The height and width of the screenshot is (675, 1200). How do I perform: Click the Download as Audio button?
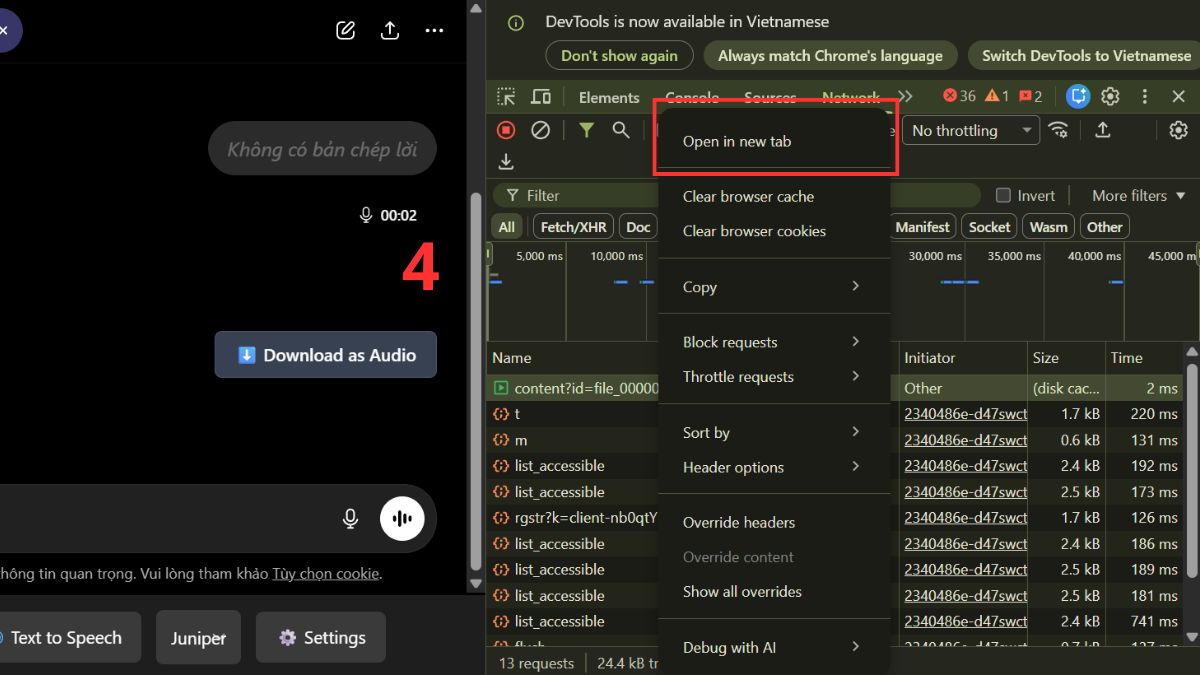(326, 355)
